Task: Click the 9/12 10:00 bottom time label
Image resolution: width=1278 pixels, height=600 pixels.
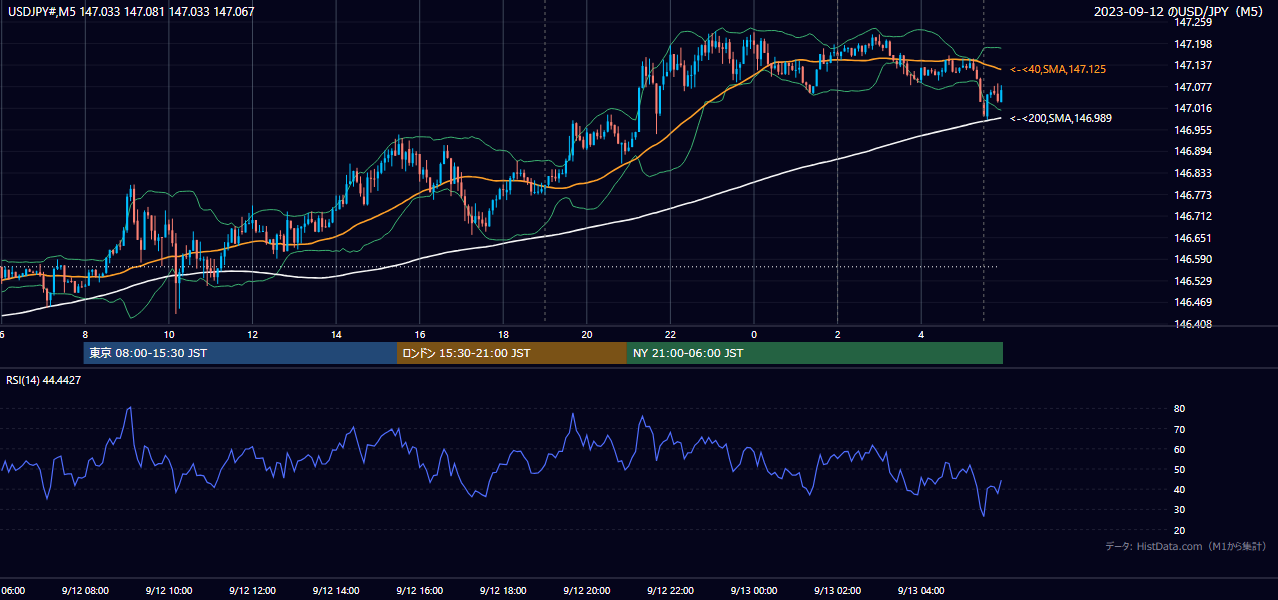Action: (169, 591)
